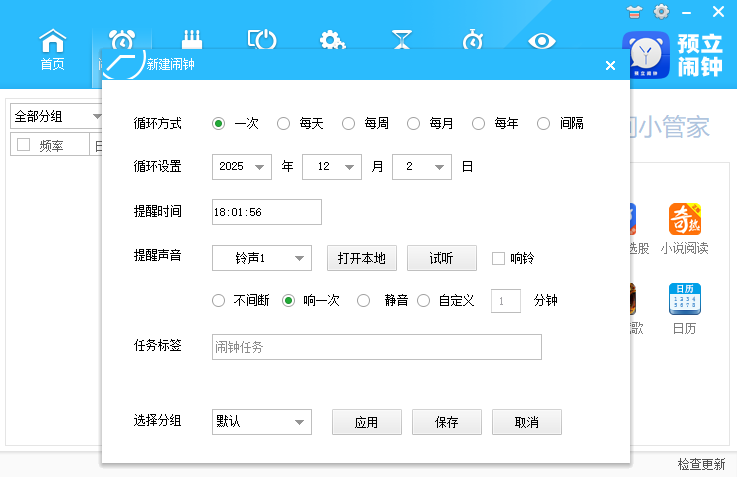Open the hourglass countdown icon
This screenshot has height=477, width=737.
coord(402,41)
